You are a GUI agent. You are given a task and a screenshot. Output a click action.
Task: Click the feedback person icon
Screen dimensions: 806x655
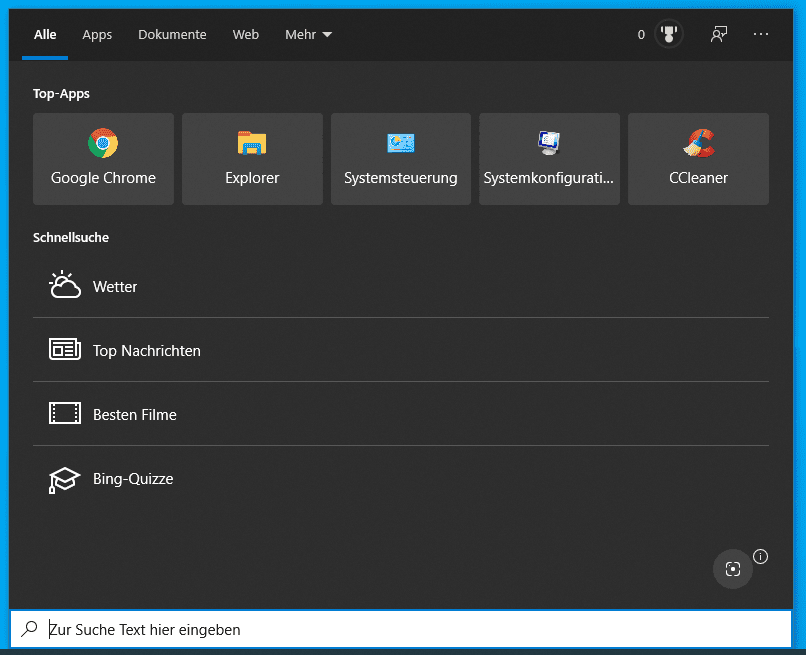point(719,34)
